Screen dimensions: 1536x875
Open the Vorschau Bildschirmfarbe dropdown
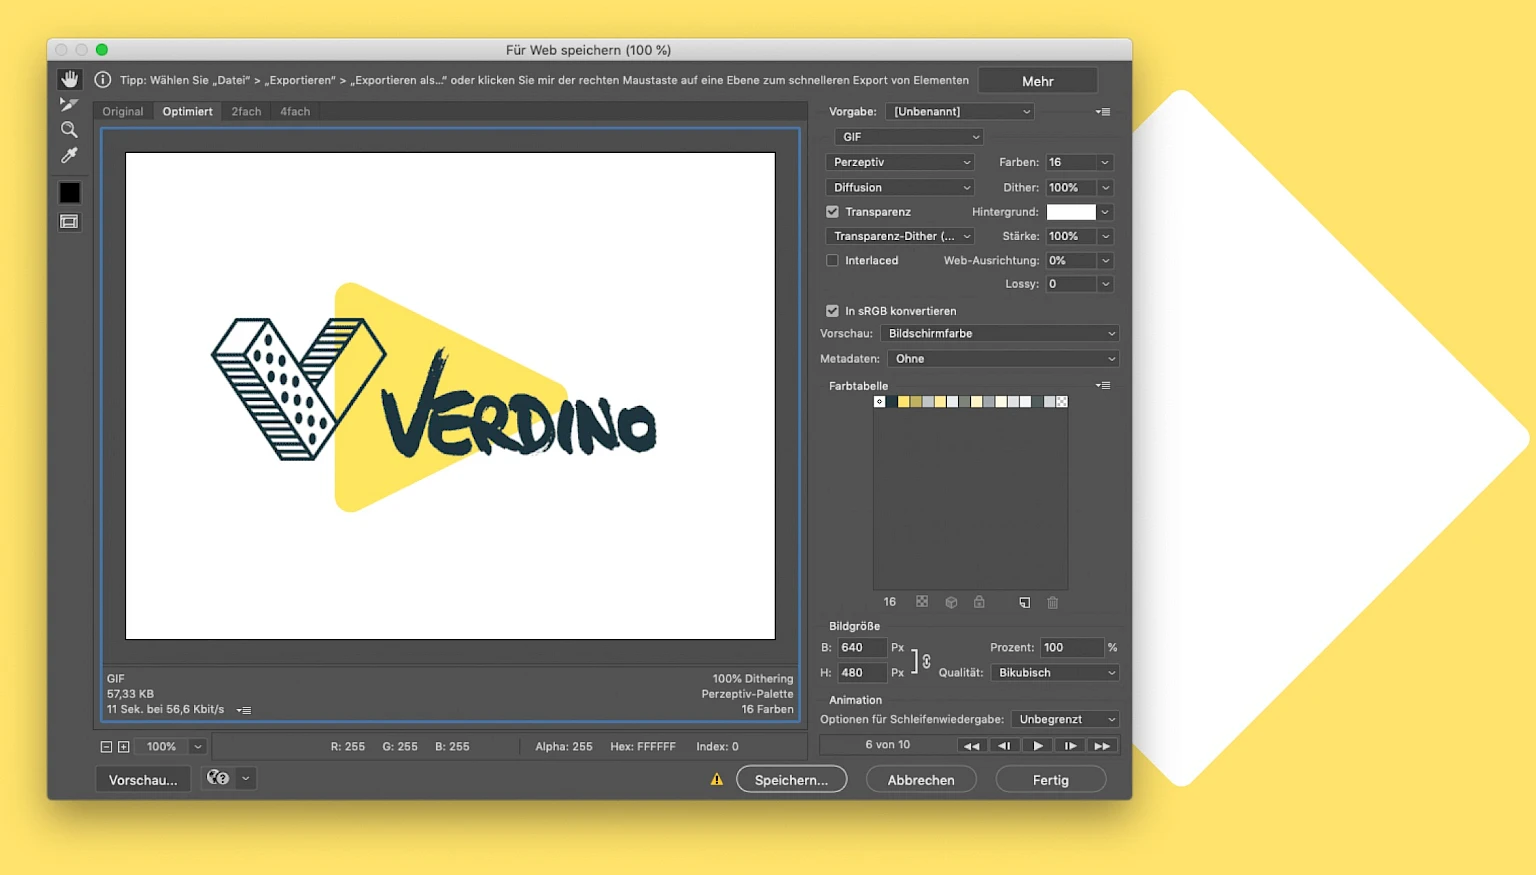coord(1002,333)
